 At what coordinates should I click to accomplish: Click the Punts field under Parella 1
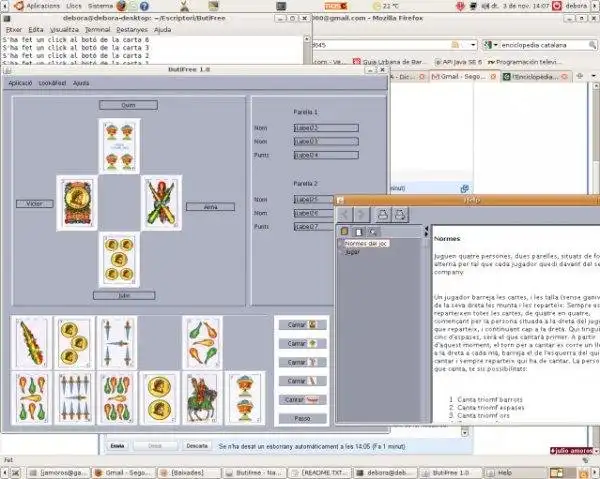click(326, 155)
